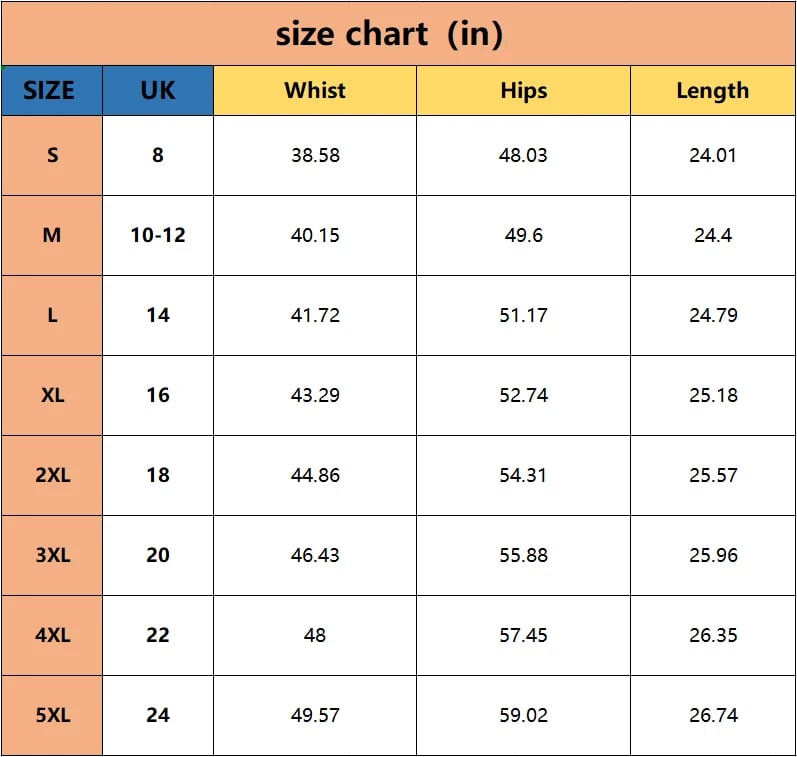The height and width of the screenshot is (757, 797).
Task: Click the 41.72 whist value
Action: pos(315,315)
